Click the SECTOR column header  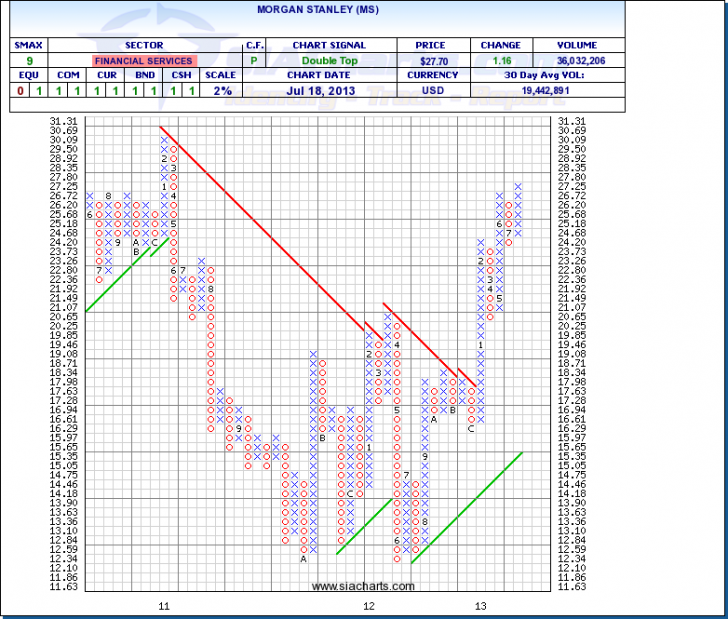(144, 45)
